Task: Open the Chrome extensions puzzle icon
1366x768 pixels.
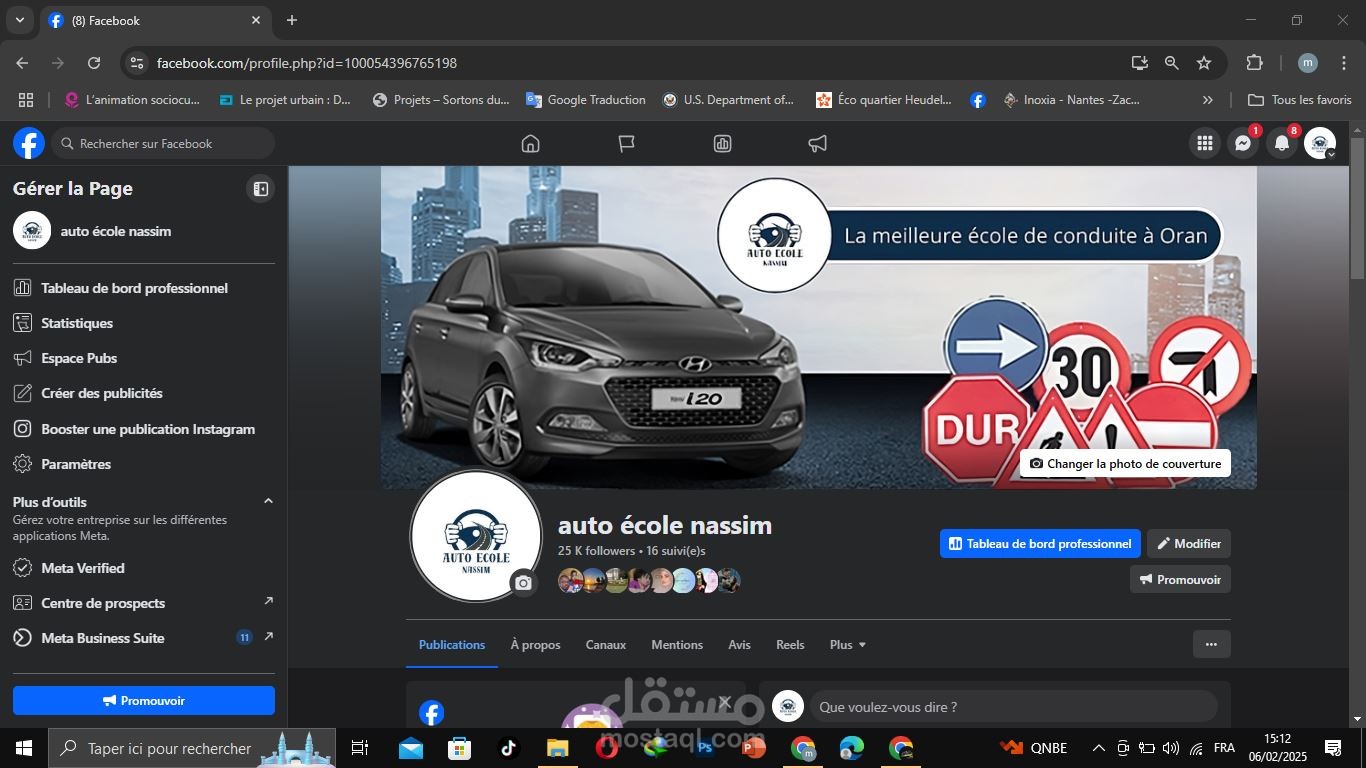Action: 1254,63
